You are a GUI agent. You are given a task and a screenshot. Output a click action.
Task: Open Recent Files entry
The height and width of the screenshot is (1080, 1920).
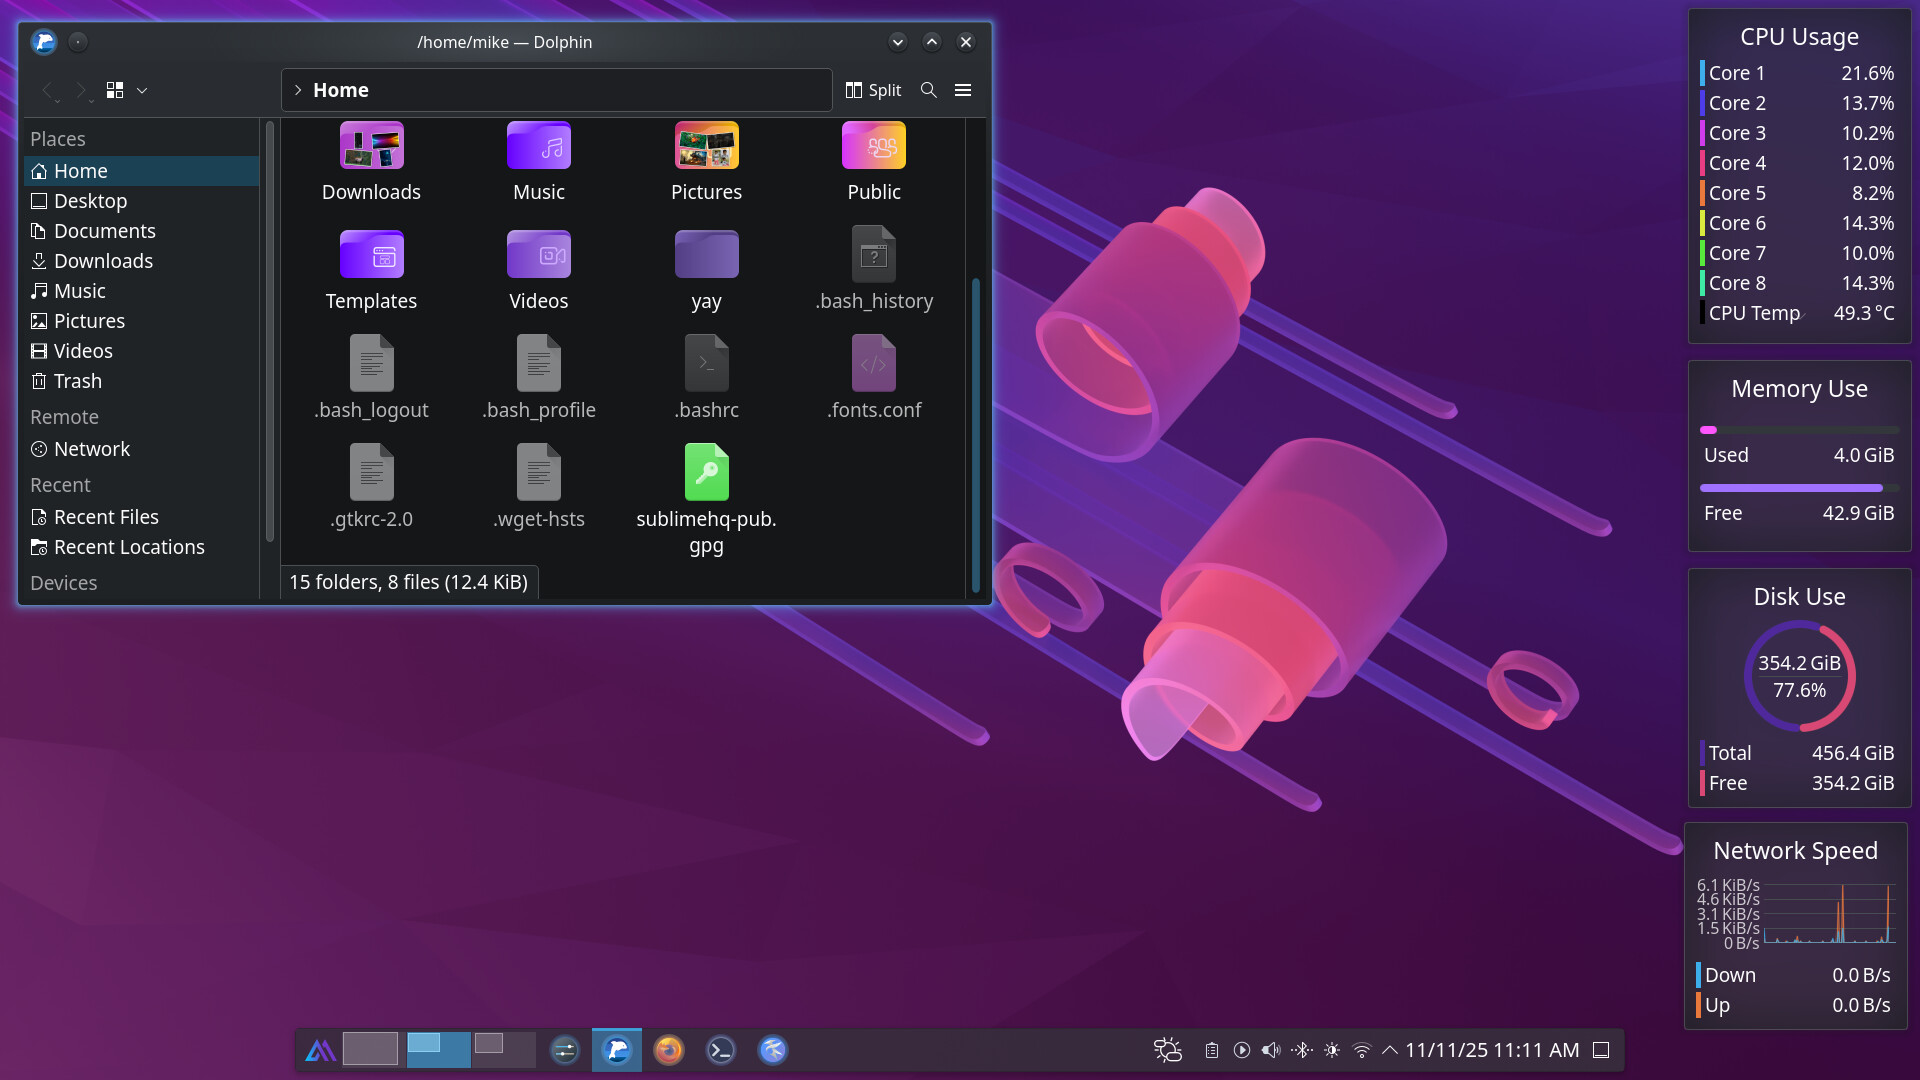click(105, 517)
